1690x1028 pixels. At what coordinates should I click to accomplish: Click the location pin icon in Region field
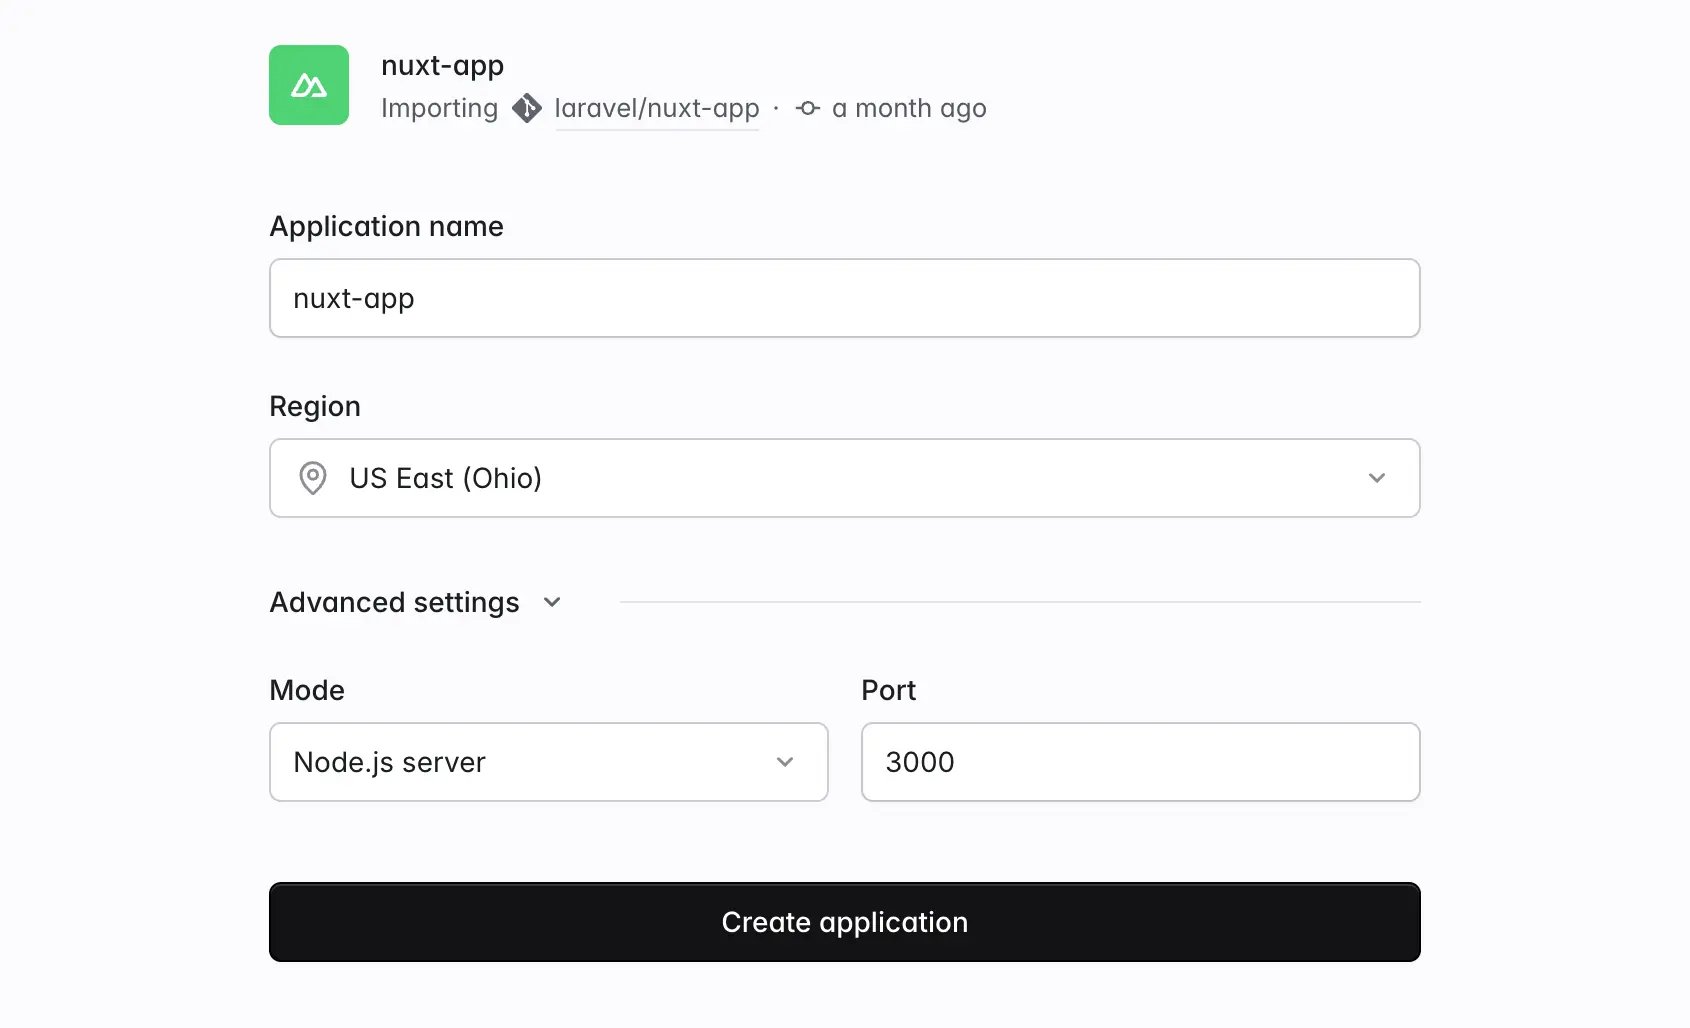pos(313,478)
